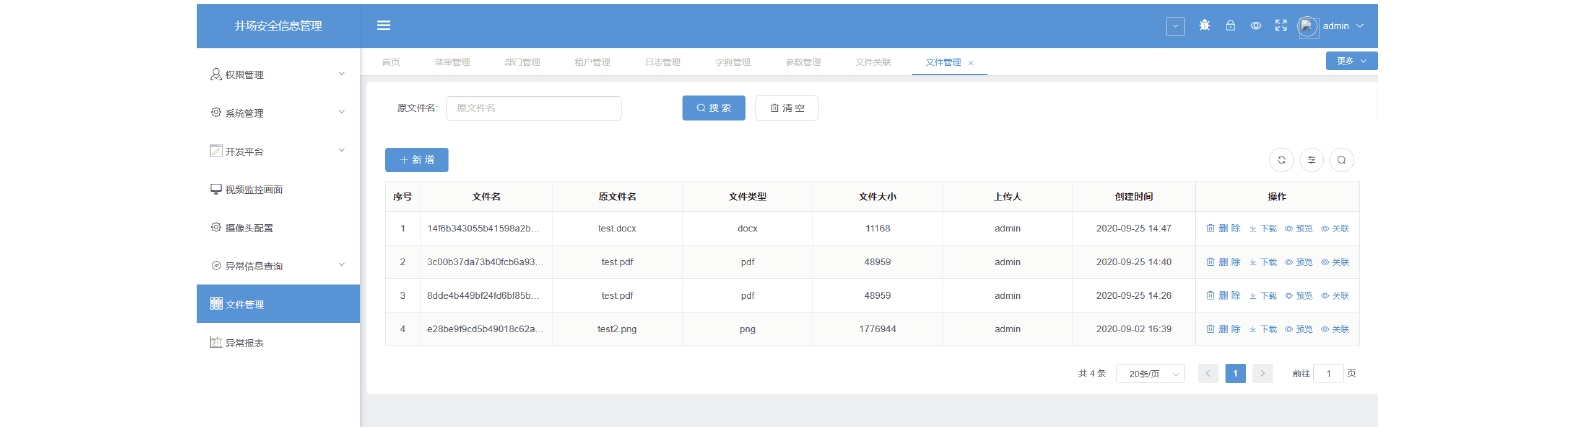Download the test.docx file

point(1263,229)
